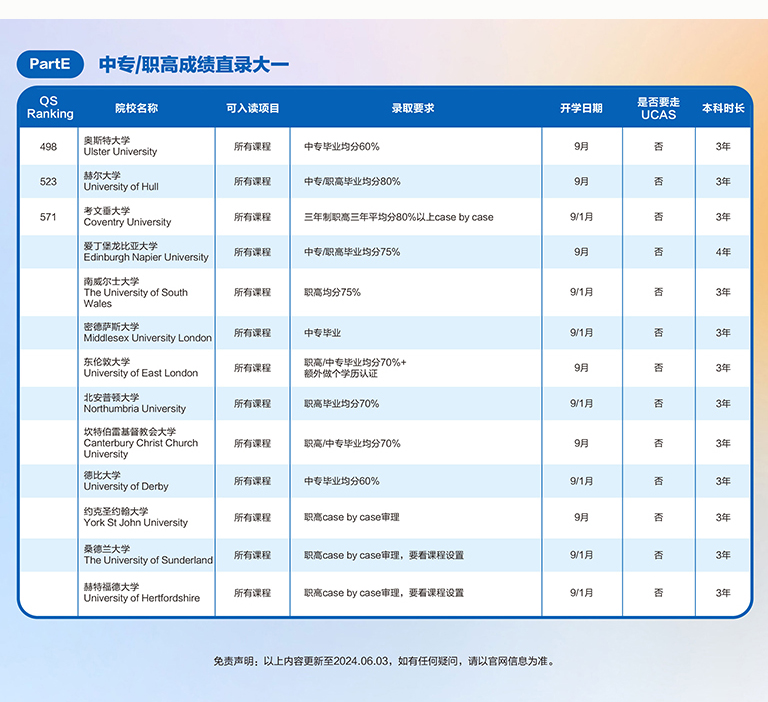The height and width of the screenshot is (702, 768).
Task: Click the QS Ranking column header
Action: [49, 107]
